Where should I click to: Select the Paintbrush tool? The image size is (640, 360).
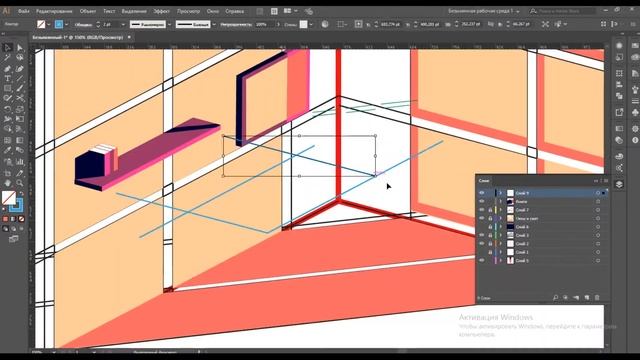[x=20, y=88]
